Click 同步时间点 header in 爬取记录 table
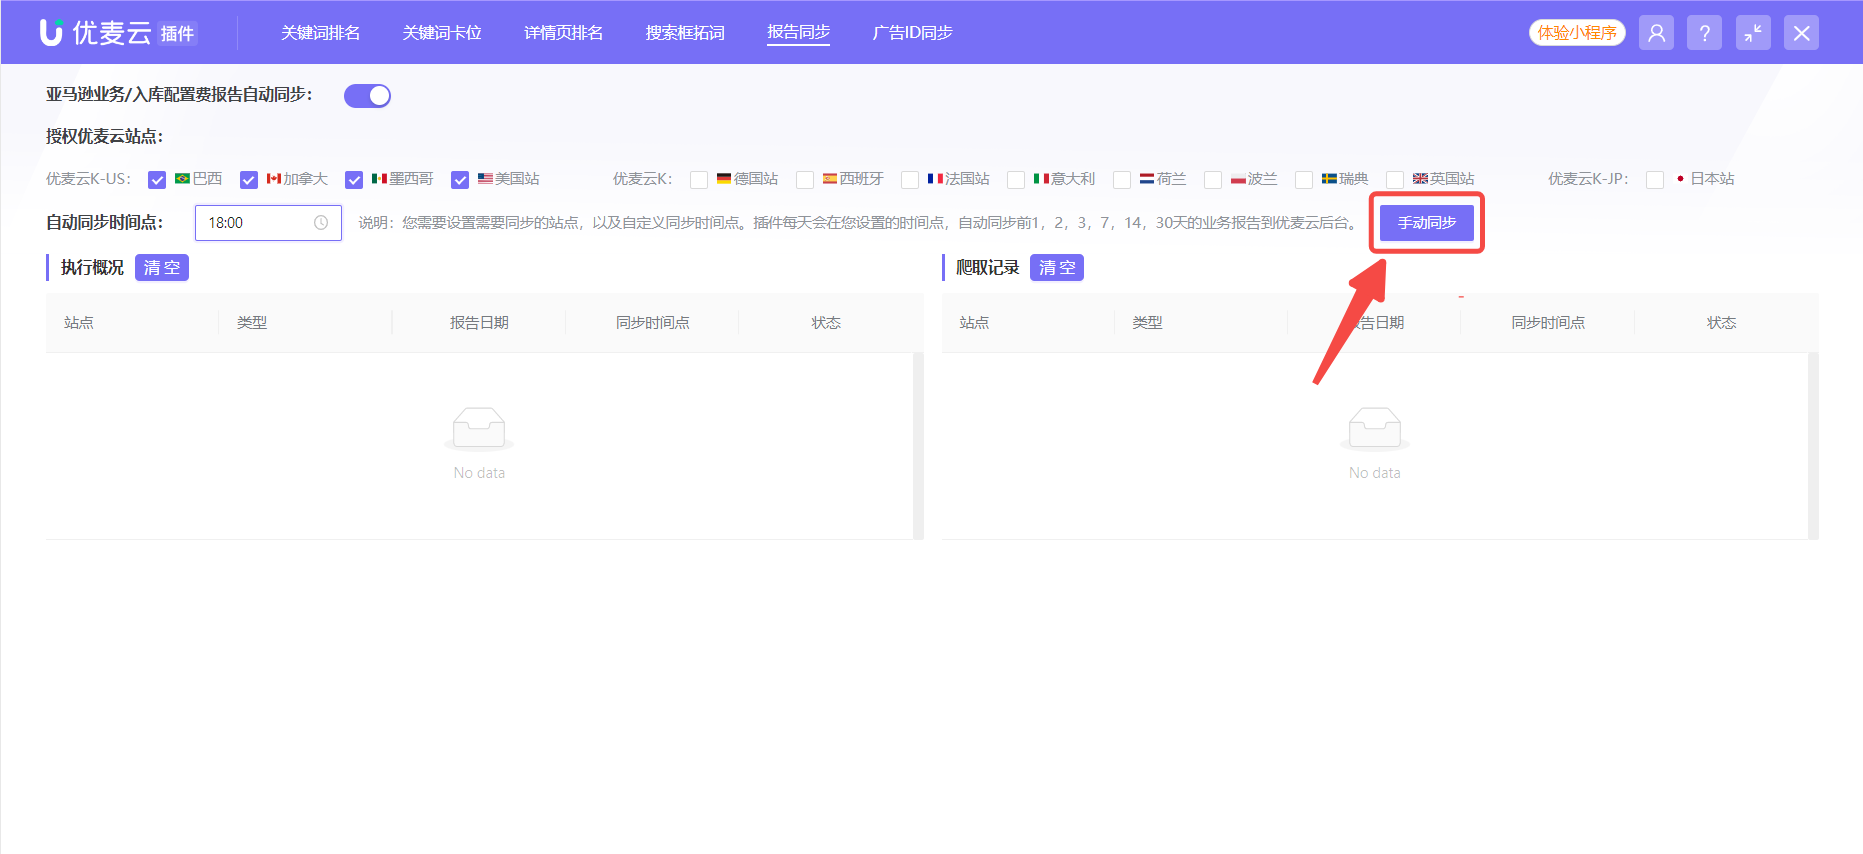Screen dimensions: 1863x854 1548,323
